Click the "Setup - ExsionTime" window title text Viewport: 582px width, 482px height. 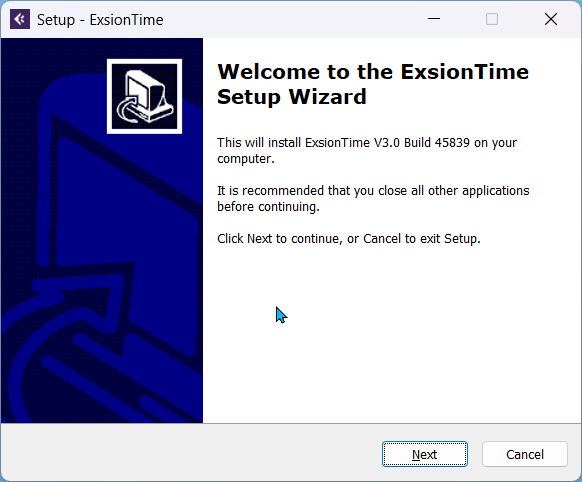(100, 20)
